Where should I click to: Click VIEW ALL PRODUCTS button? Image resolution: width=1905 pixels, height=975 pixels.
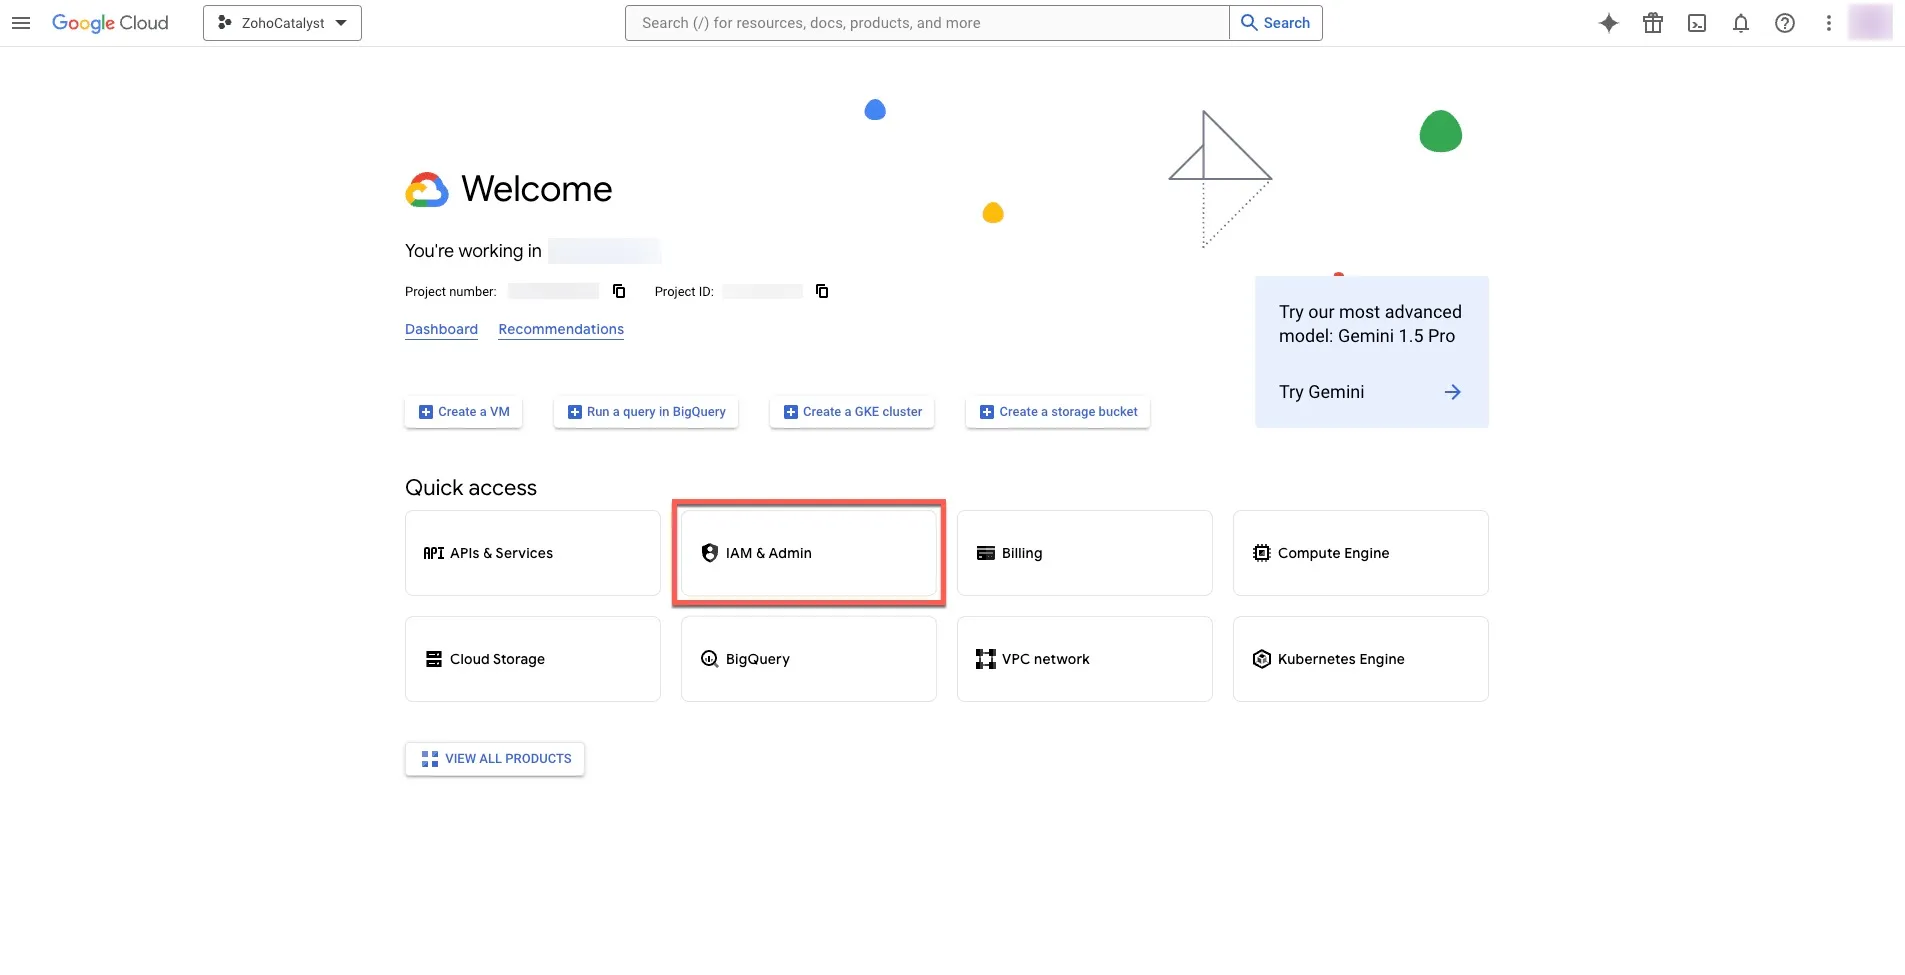coord(495,759)
